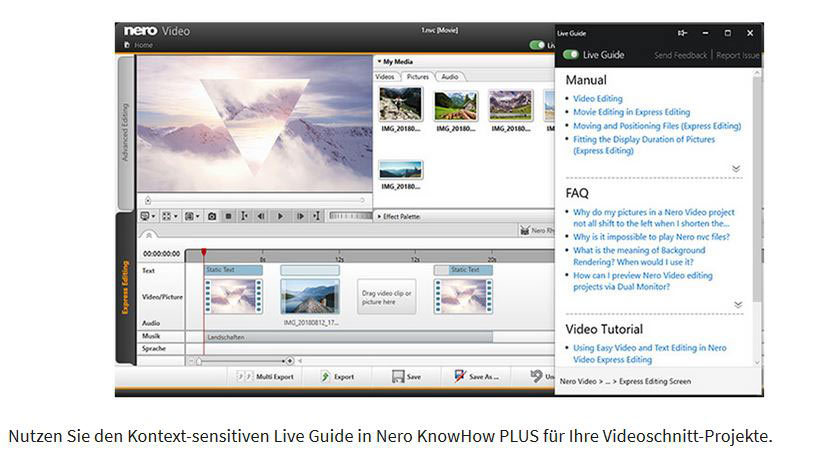The image size is (823, 467).
Task: Go to Home in Nero Video
Action: click(139, 45)
